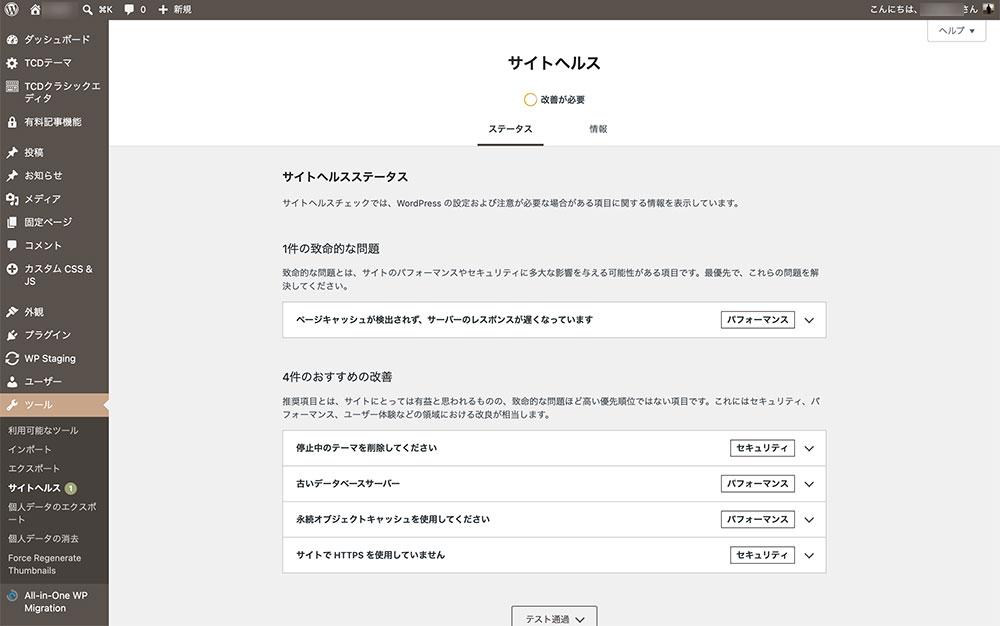The width and height of the screenshot is (1000, 626).
Task: Open ダッシュボード menu label
Action: point(57,40)
